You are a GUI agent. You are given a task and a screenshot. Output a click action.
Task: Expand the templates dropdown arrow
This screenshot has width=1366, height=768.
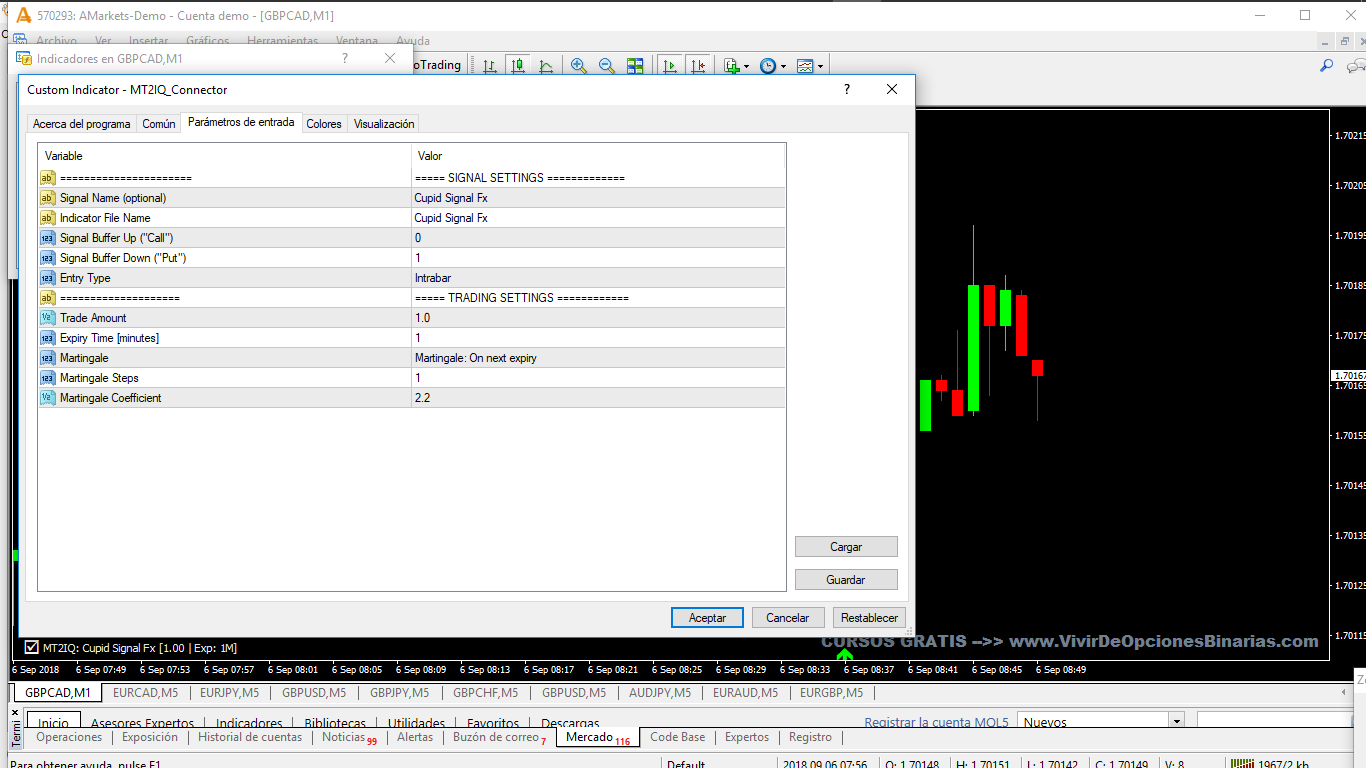click(x=820, y=67)
